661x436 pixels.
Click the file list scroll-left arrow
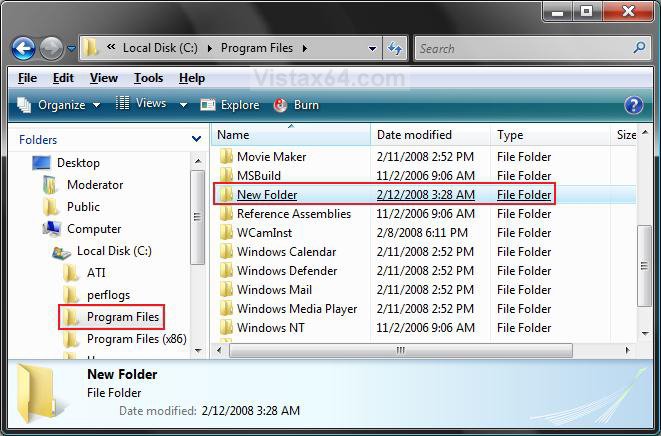[219, 350]
